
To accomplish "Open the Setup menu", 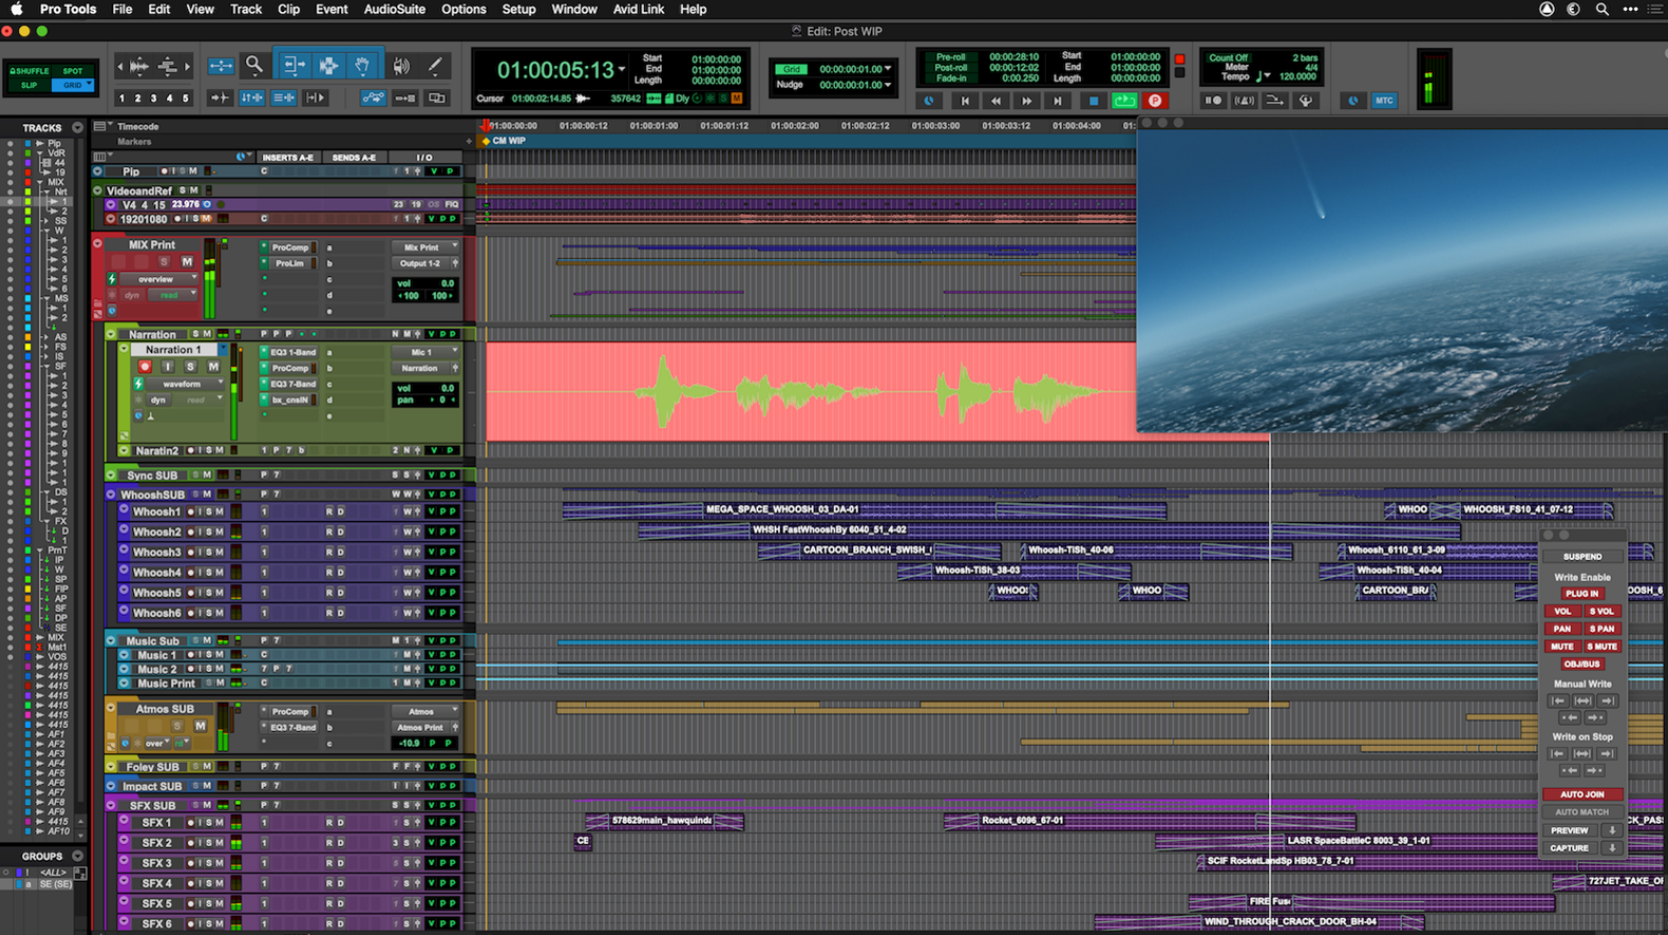I will point(518,9).
